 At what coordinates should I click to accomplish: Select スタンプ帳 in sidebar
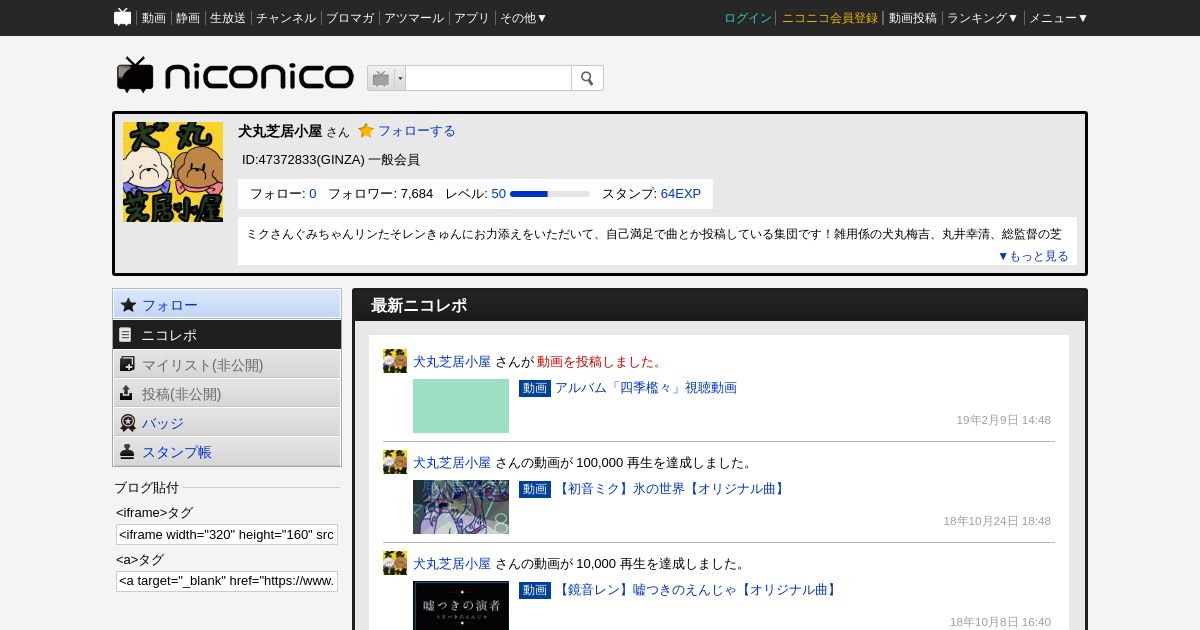pos(227,451)
